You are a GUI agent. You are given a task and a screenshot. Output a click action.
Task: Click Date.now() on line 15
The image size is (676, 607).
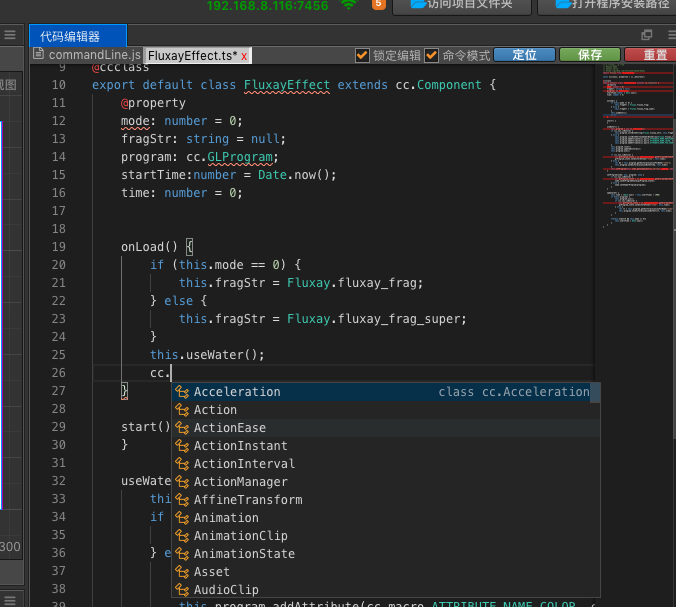coord(294,175)
